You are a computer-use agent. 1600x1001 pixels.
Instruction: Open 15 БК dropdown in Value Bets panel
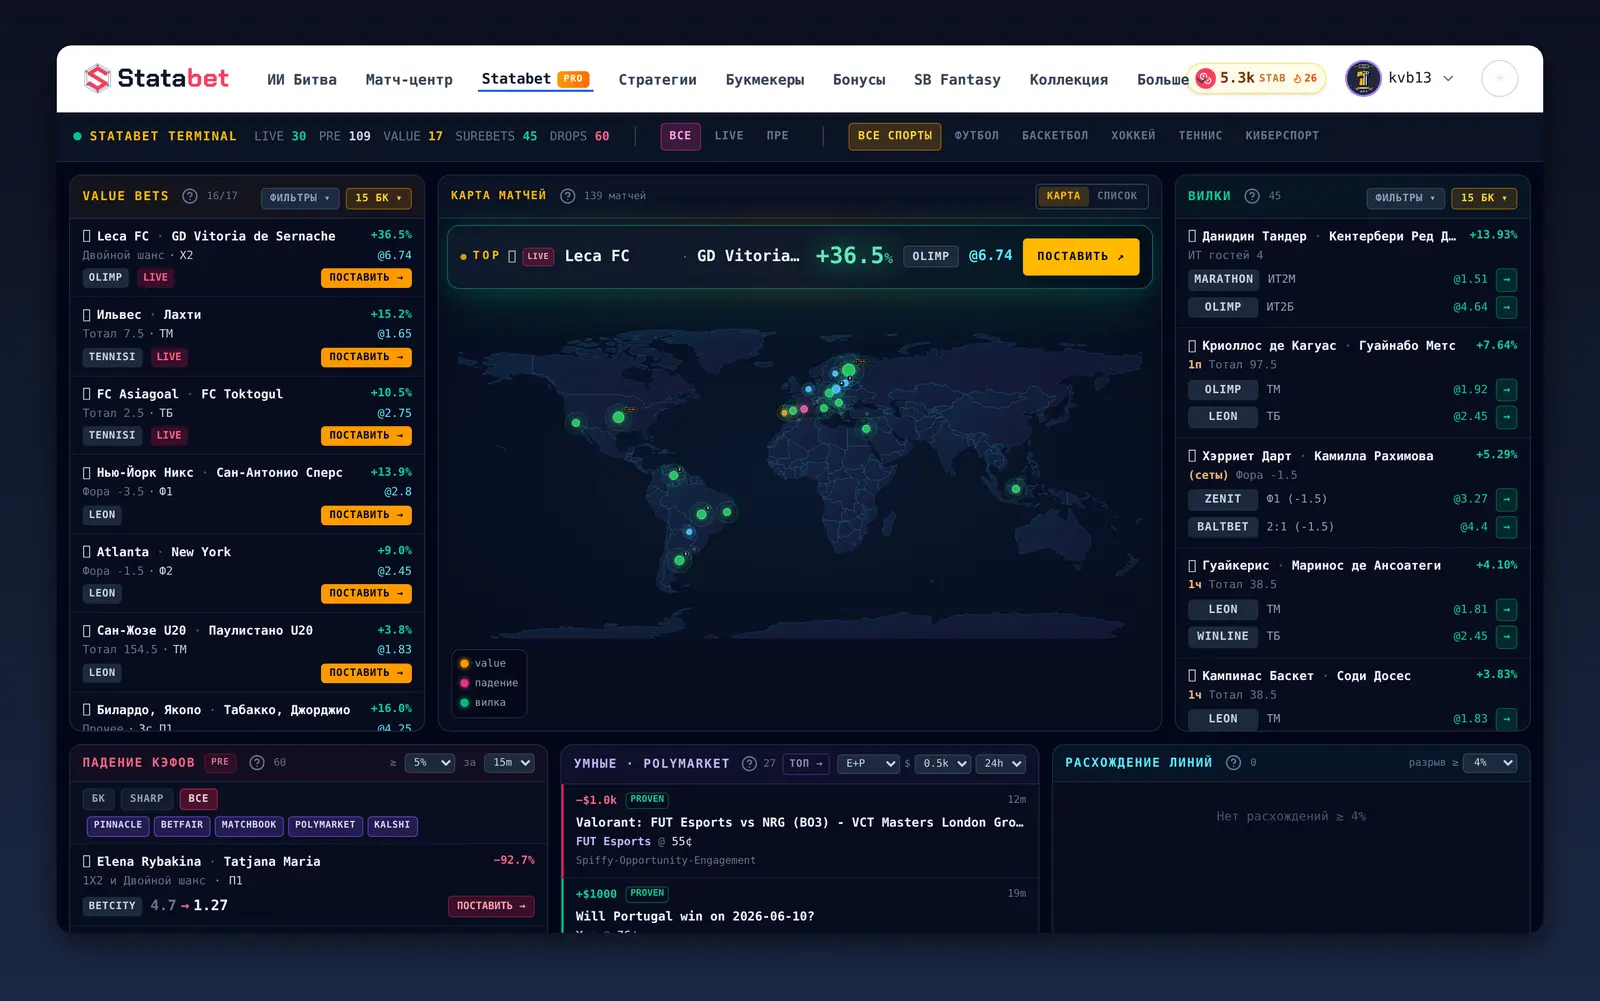pyautogui.click(x=379, y=198)
